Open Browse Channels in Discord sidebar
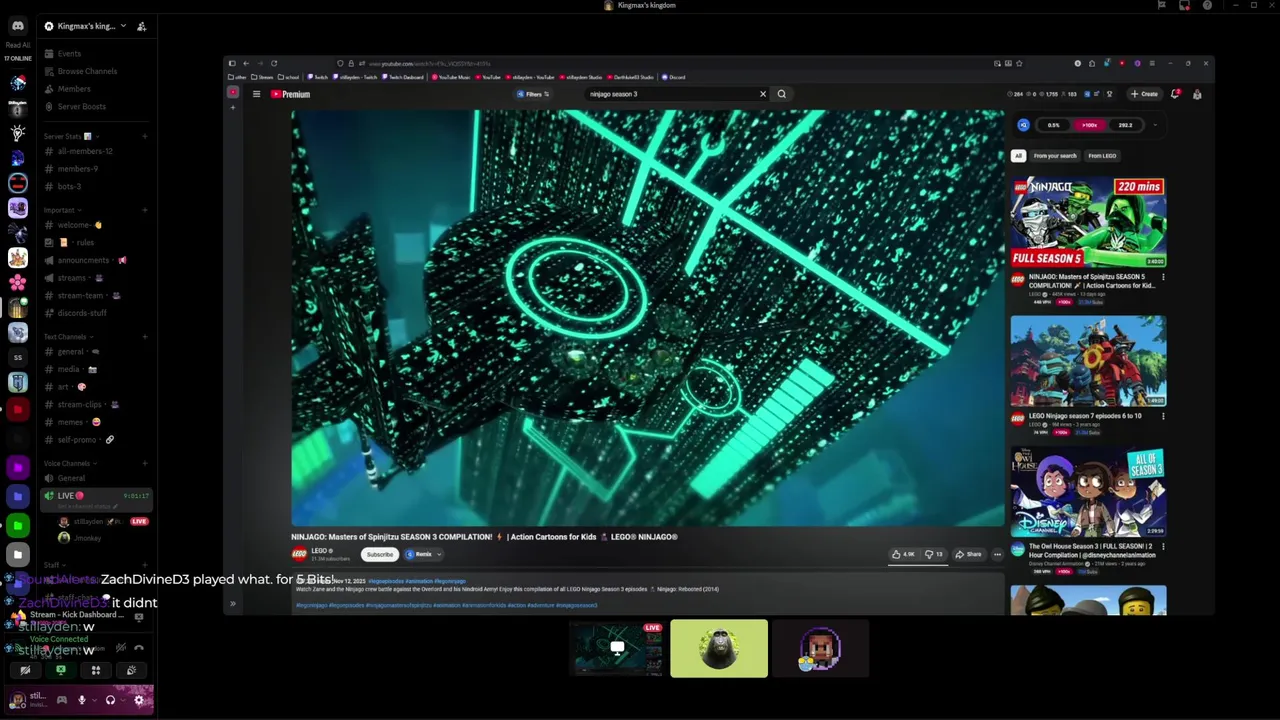The width and height of the screenshot is (1280, 720). point(87,71)
